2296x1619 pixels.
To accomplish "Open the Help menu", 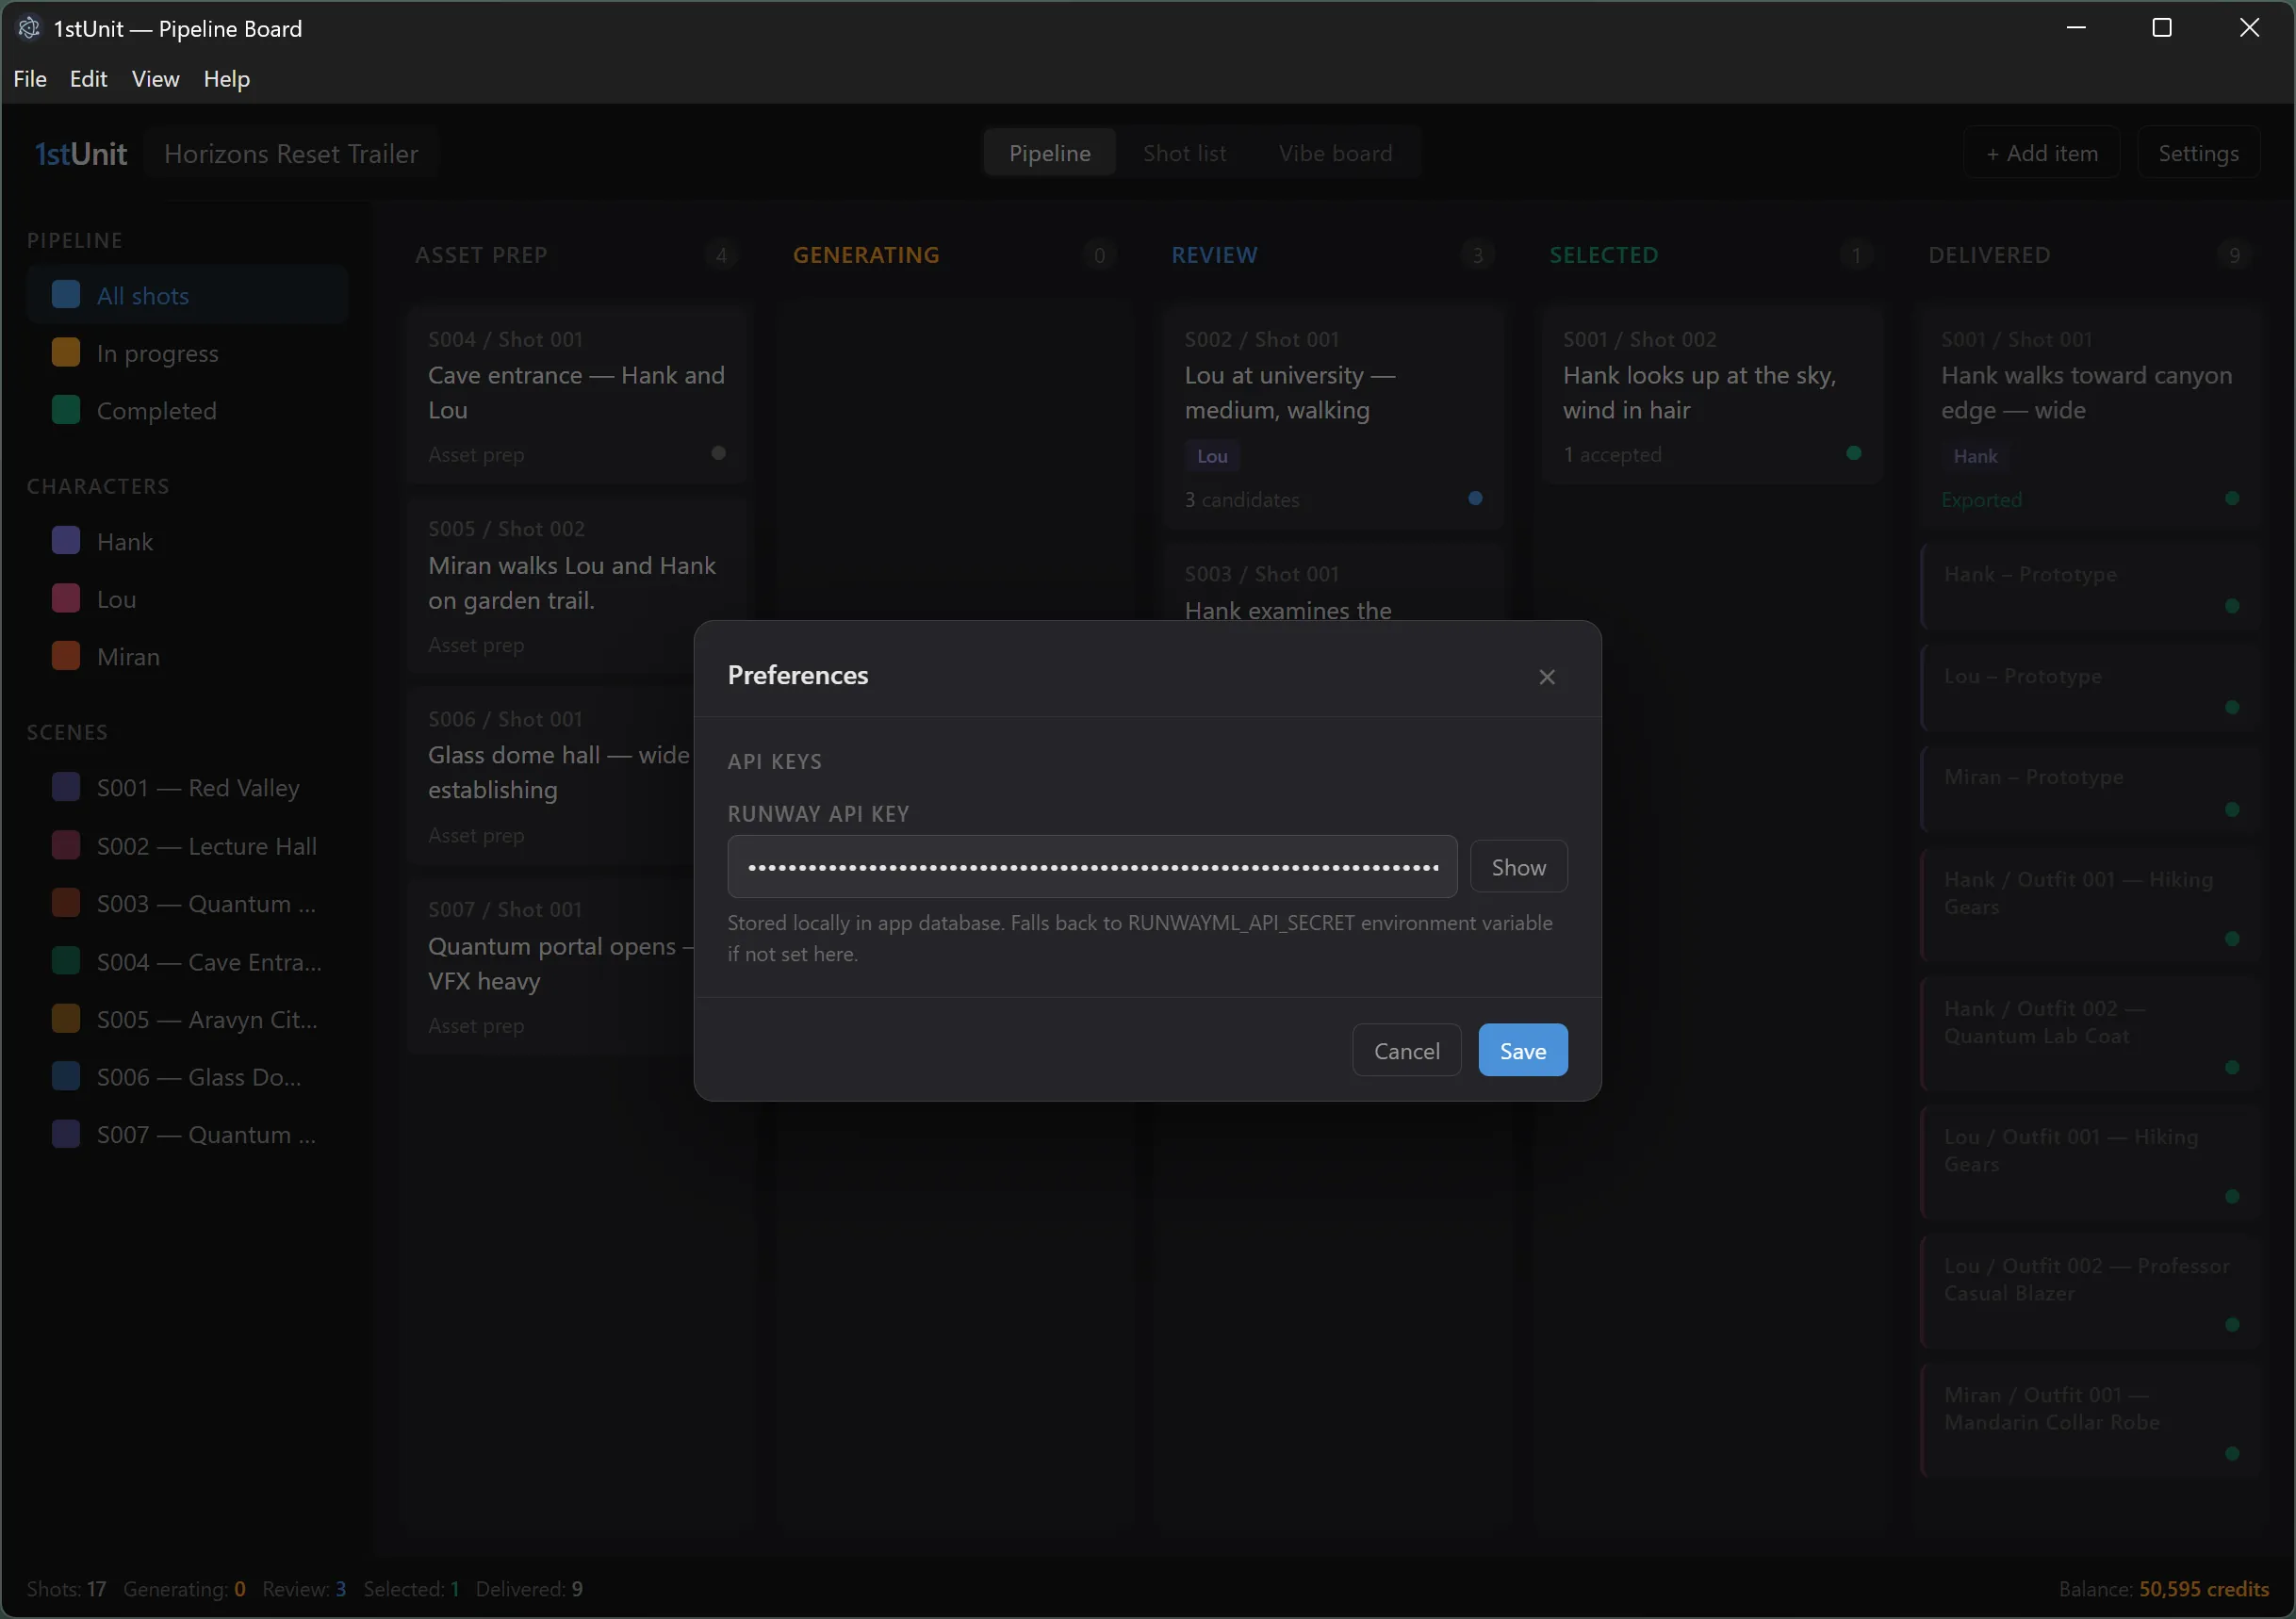I will [x=226, y=79].
